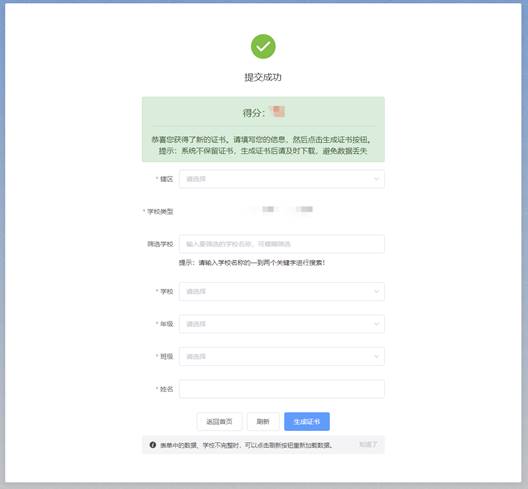Click the green certificate notice message
Screen dimensions: 528x489
coord(263,145)
